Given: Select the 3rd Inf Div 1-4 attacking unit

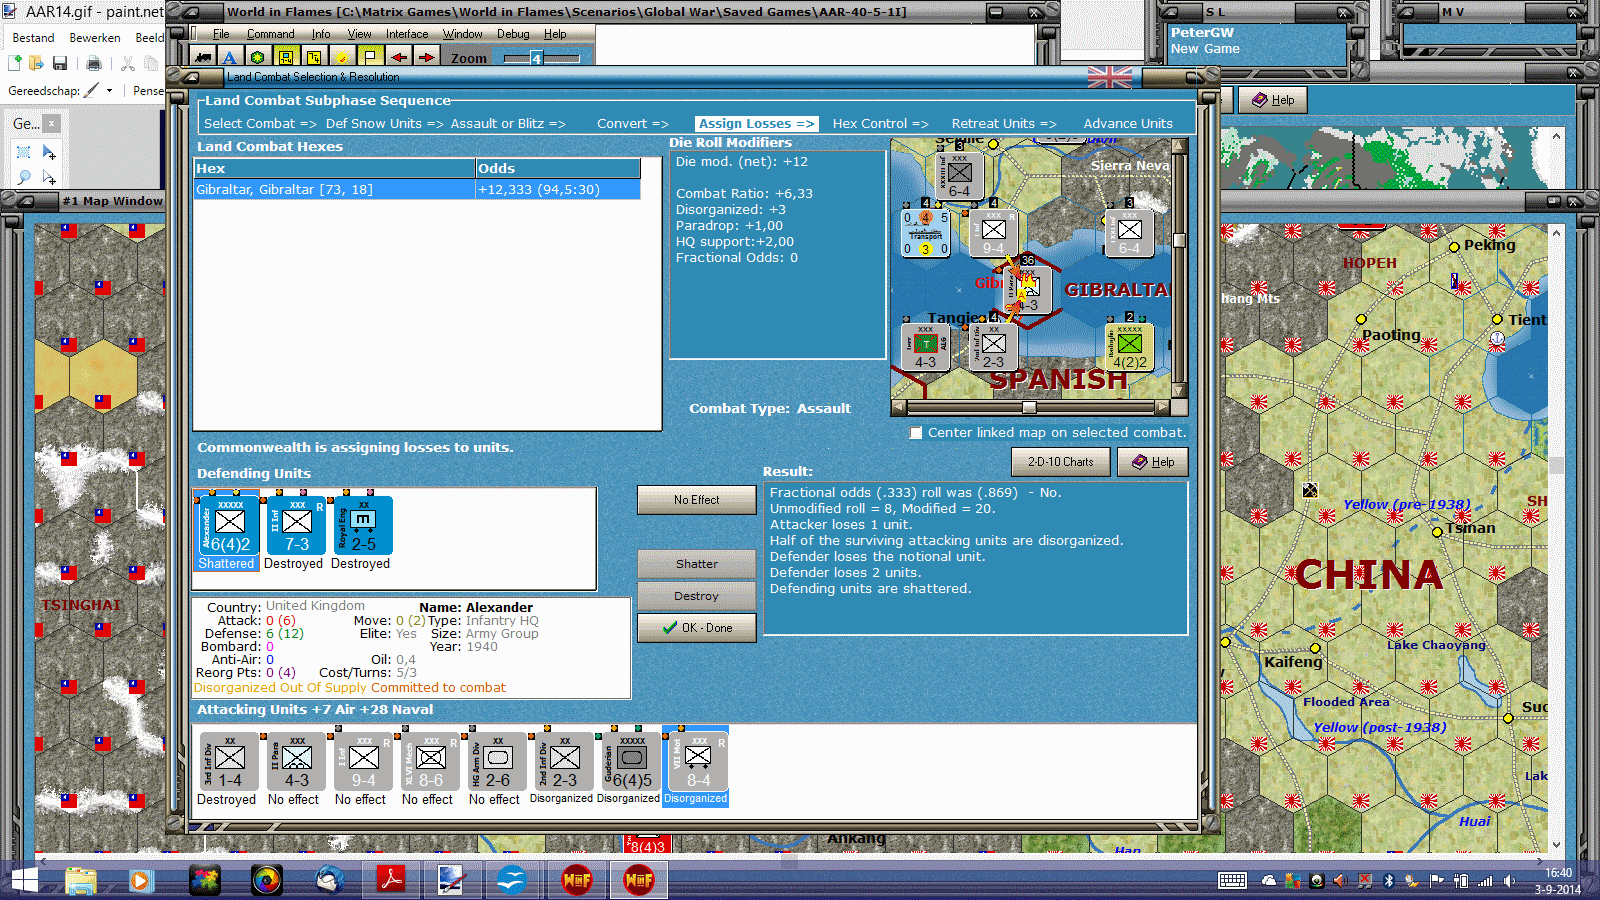Looking at the screenshot, I should (x=229, y=763).
